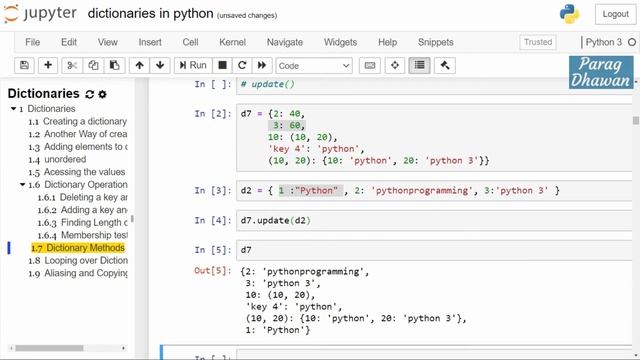Click the notebook vertical scrollbar thumb
Viewport: 640px width, 360px height.
pyautogui.click(x=636, y=121)
